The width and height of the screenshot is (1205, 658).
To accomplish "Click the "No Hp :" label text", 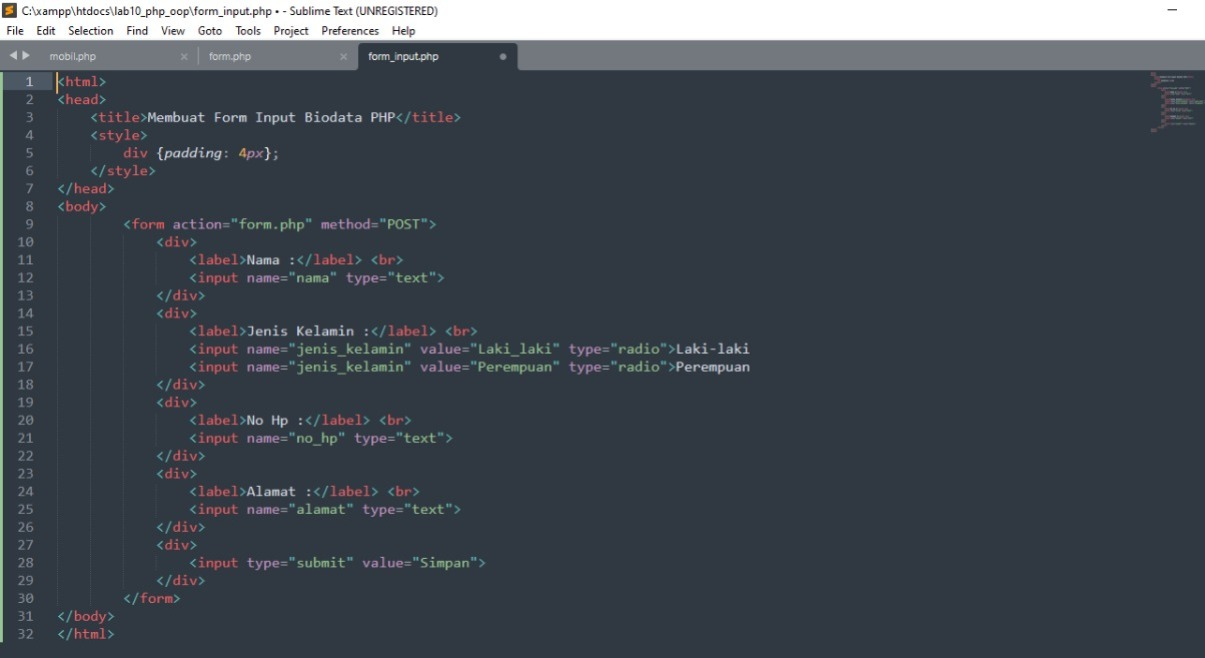I will 275,420.
